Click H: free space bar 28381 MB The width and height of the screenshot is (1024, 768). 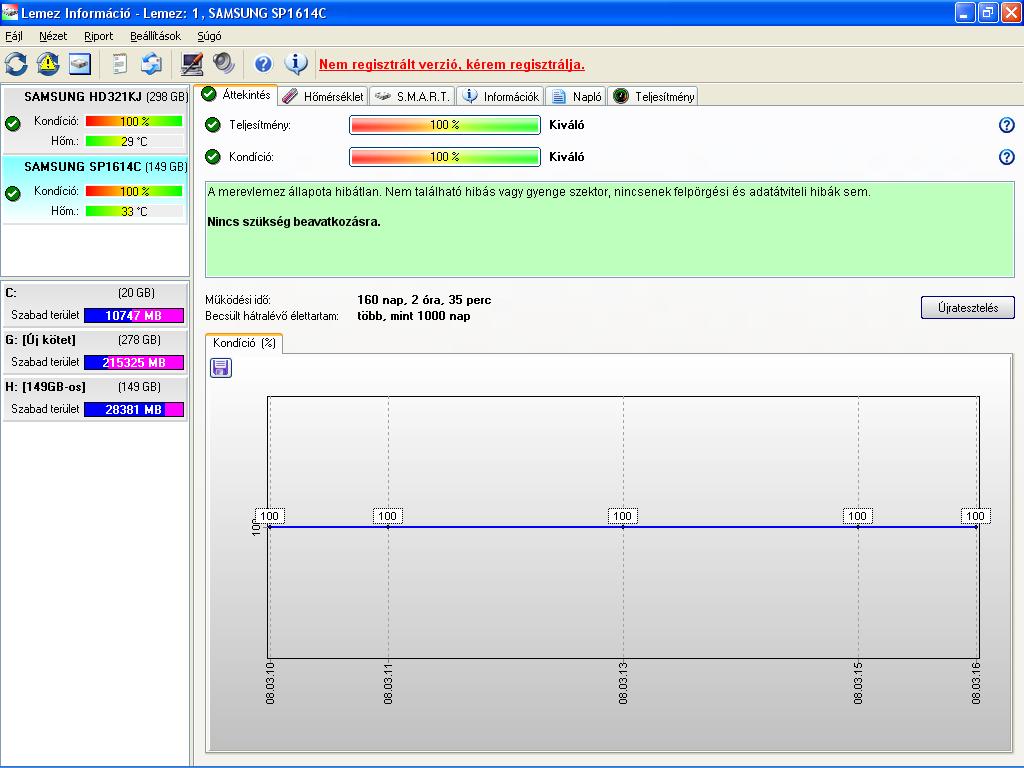click(134, 409)
